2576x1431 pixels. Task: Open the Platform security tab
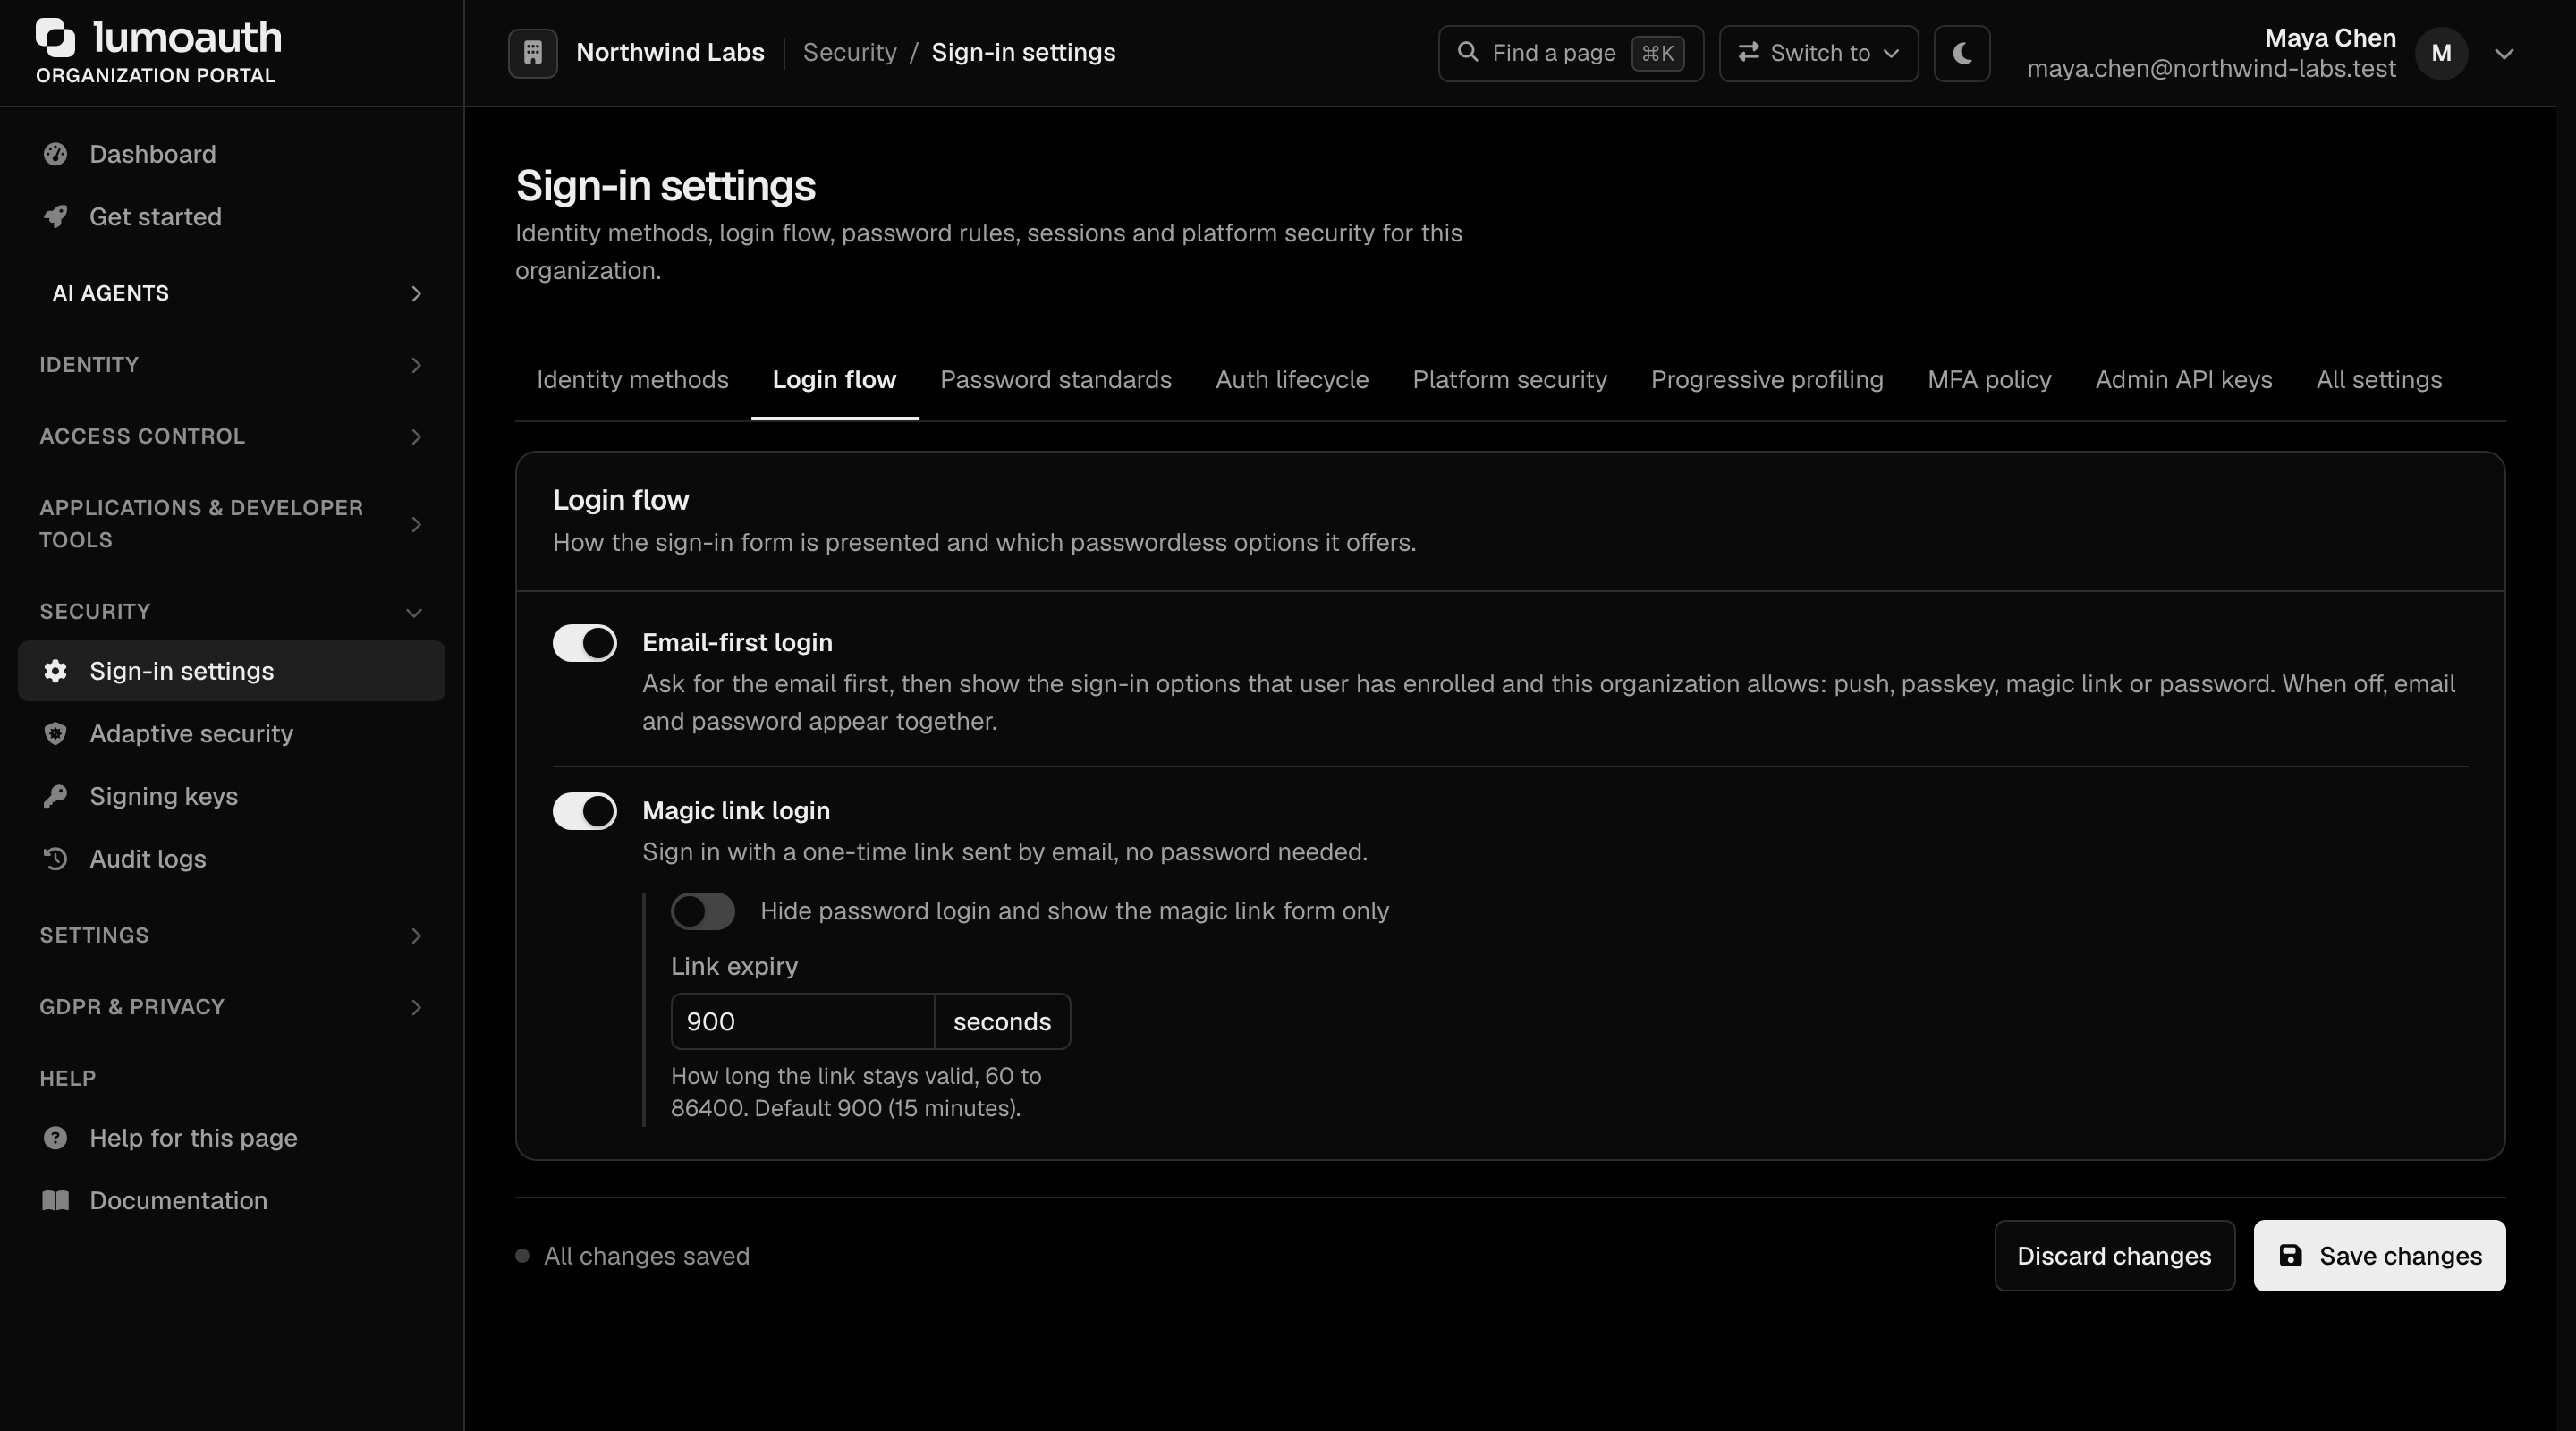(1509, 380)
